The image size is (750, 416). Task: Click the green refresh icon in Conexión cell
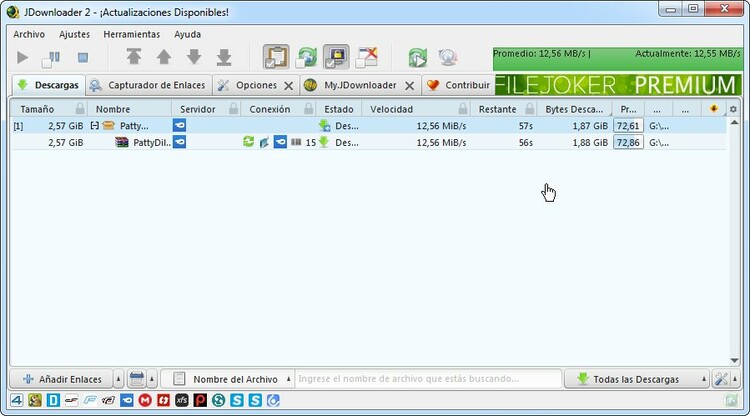[x=248, y=142]
